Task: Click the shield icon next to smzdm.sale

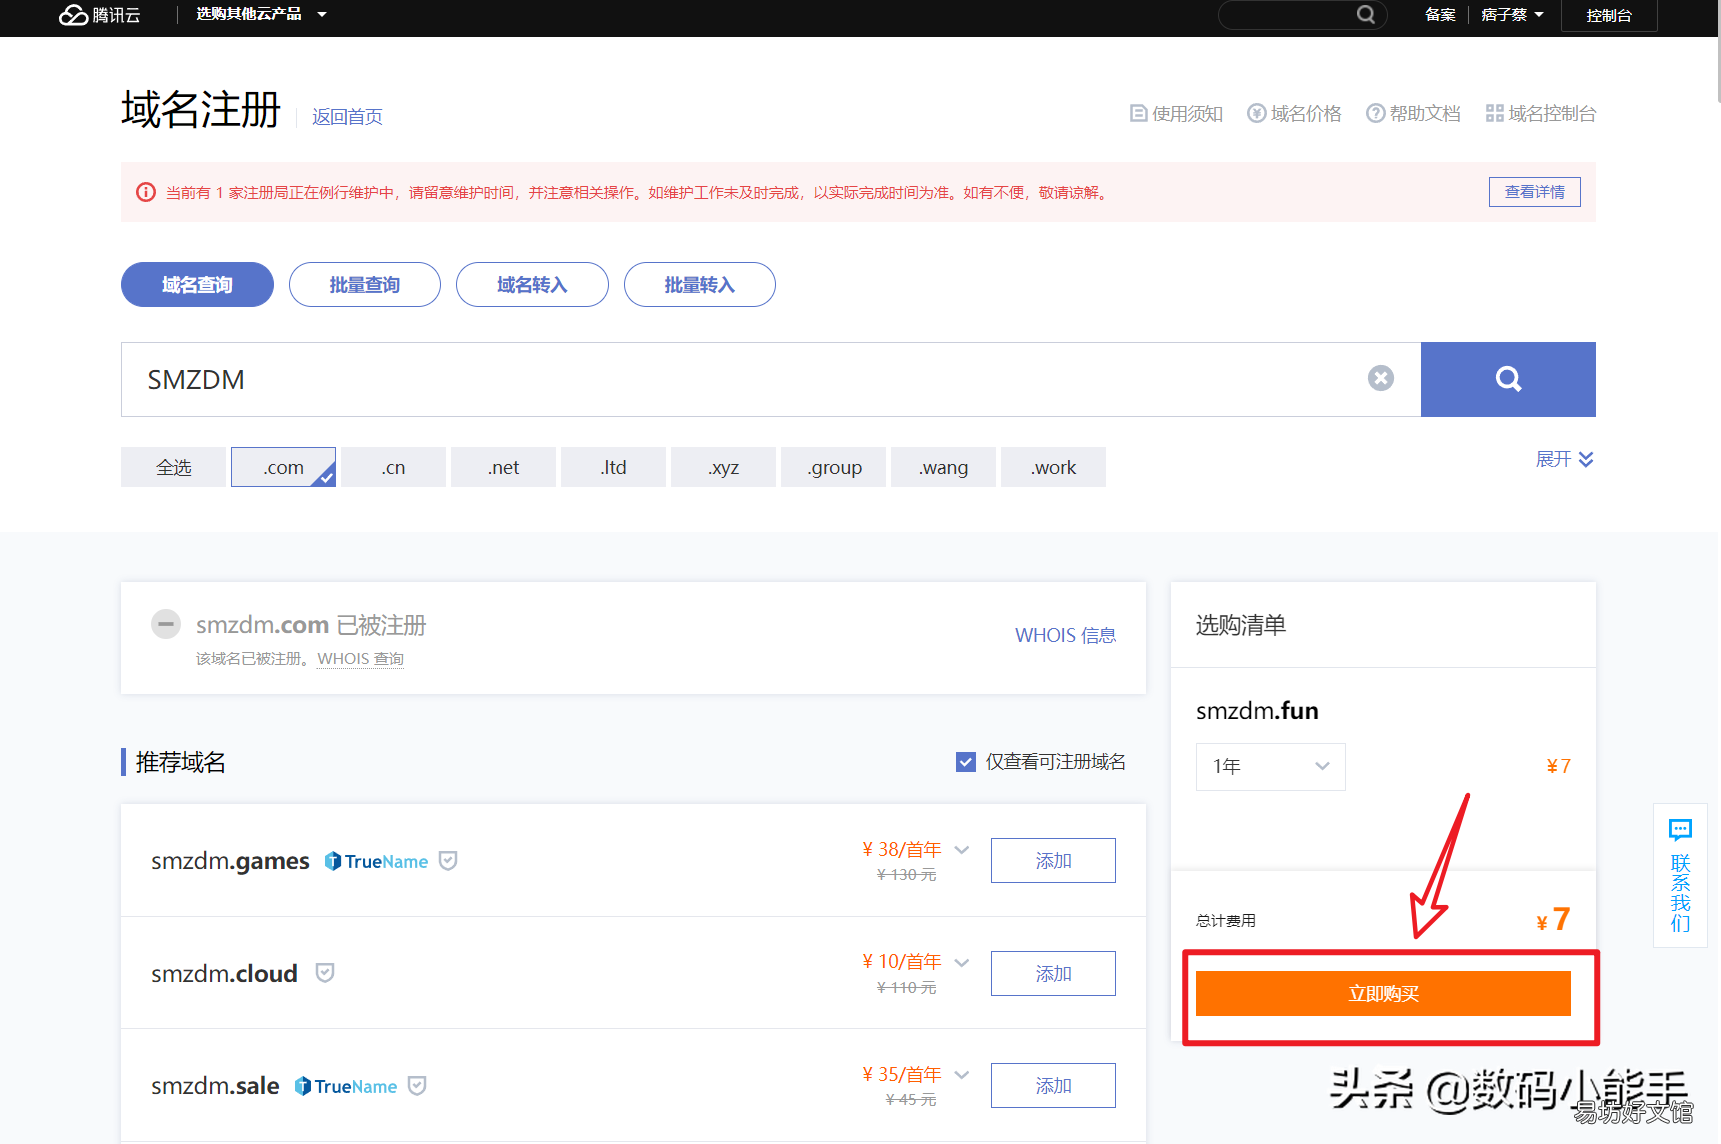Action: 417,1086
